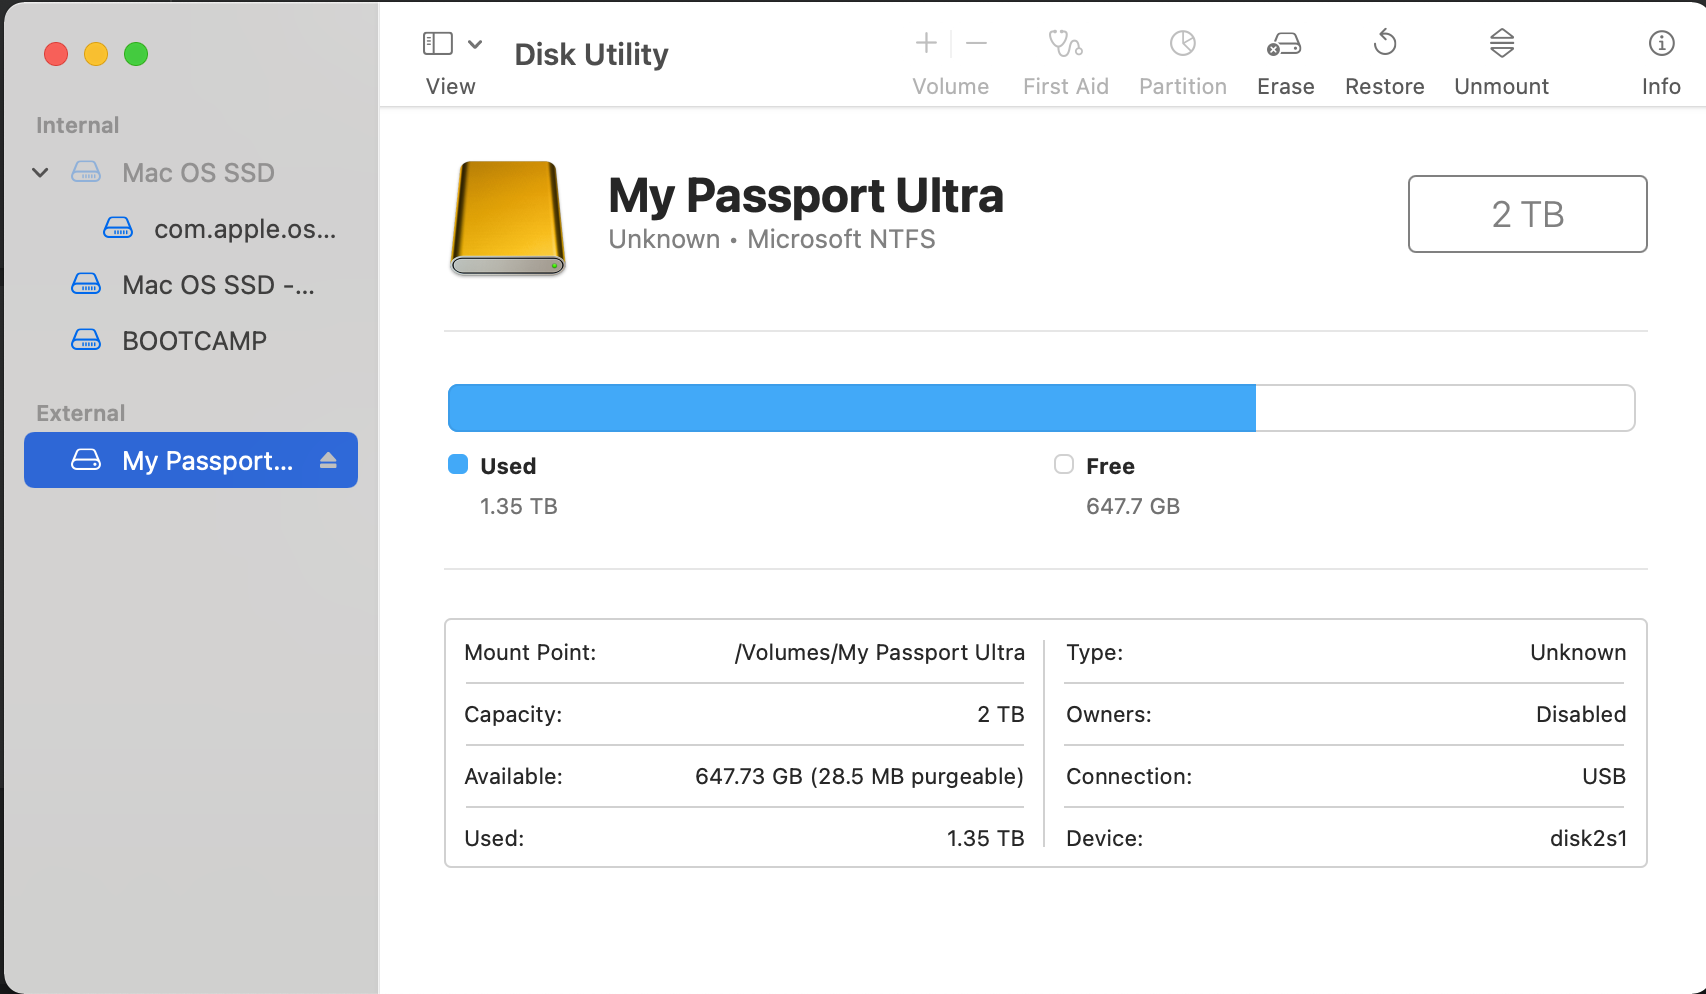Click the Internal sidebar section header

click(77, 125)
